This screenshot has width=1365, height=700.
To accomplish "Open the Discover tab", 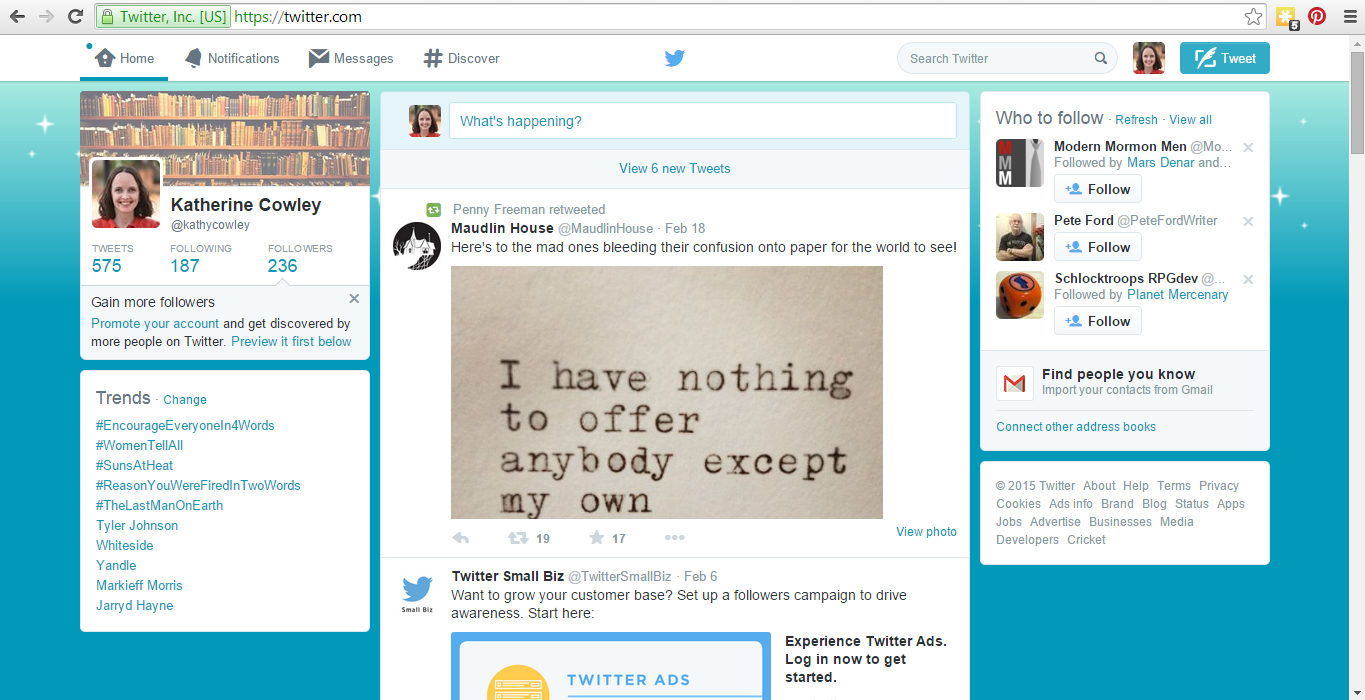I will pyautogui.click(x=461, y=58).
